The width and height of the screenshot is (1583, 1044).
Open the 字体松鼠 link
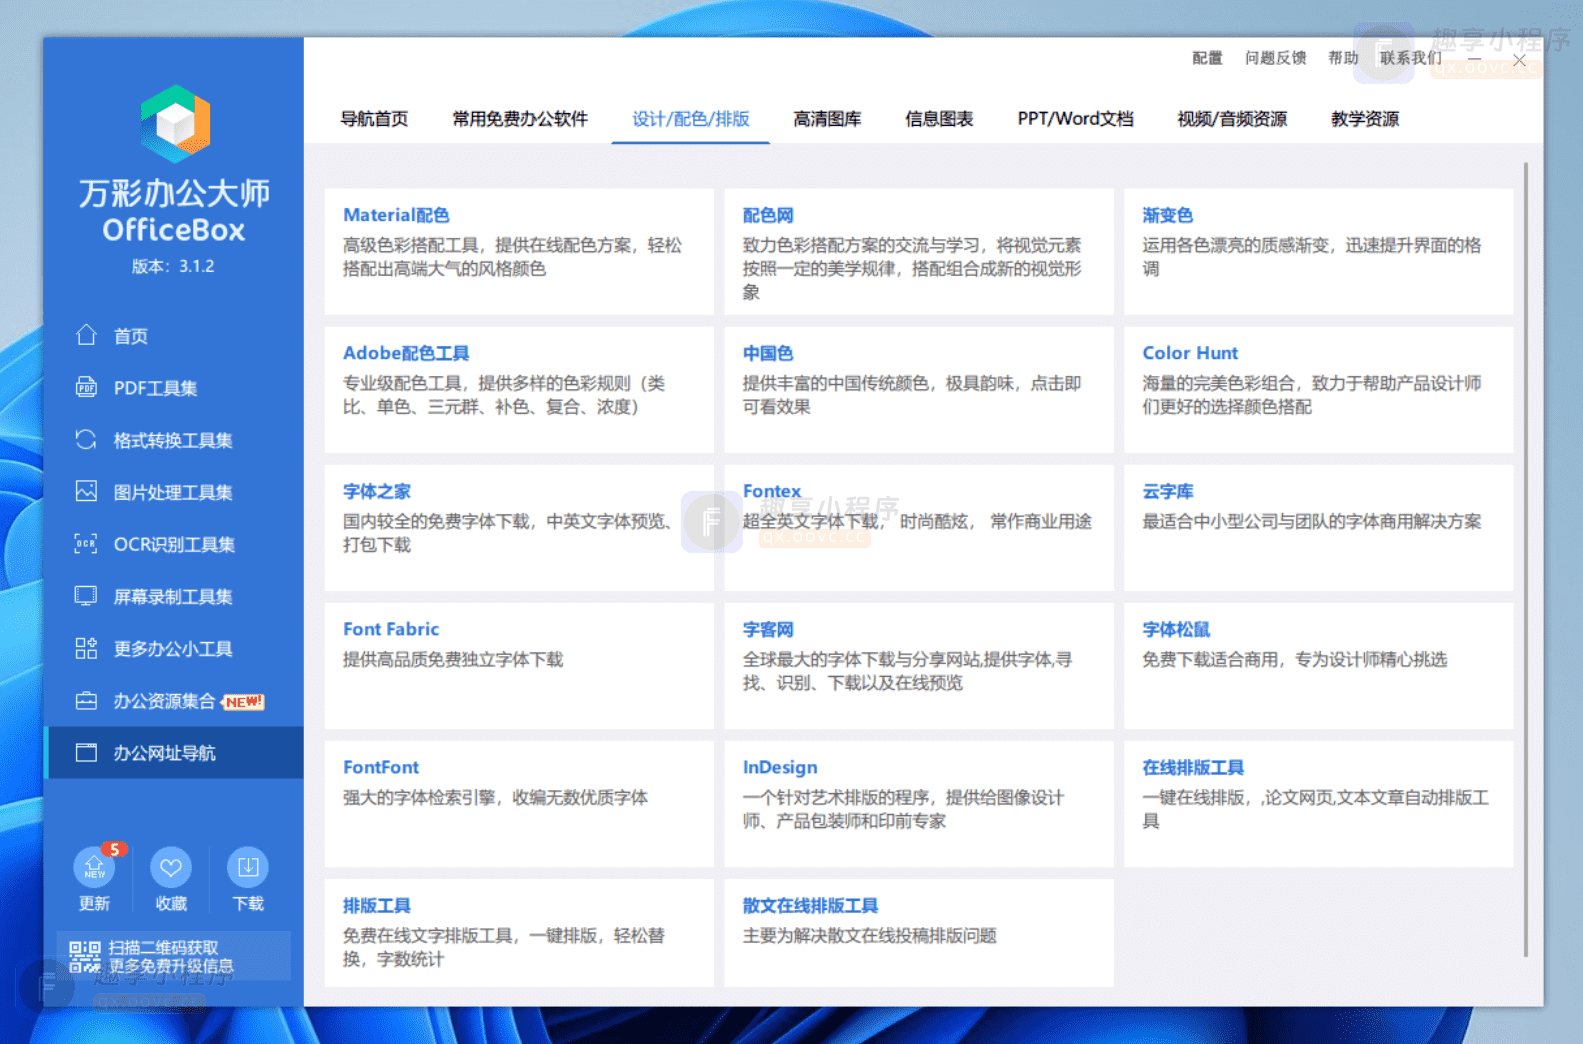click(x=1176, y=629)
